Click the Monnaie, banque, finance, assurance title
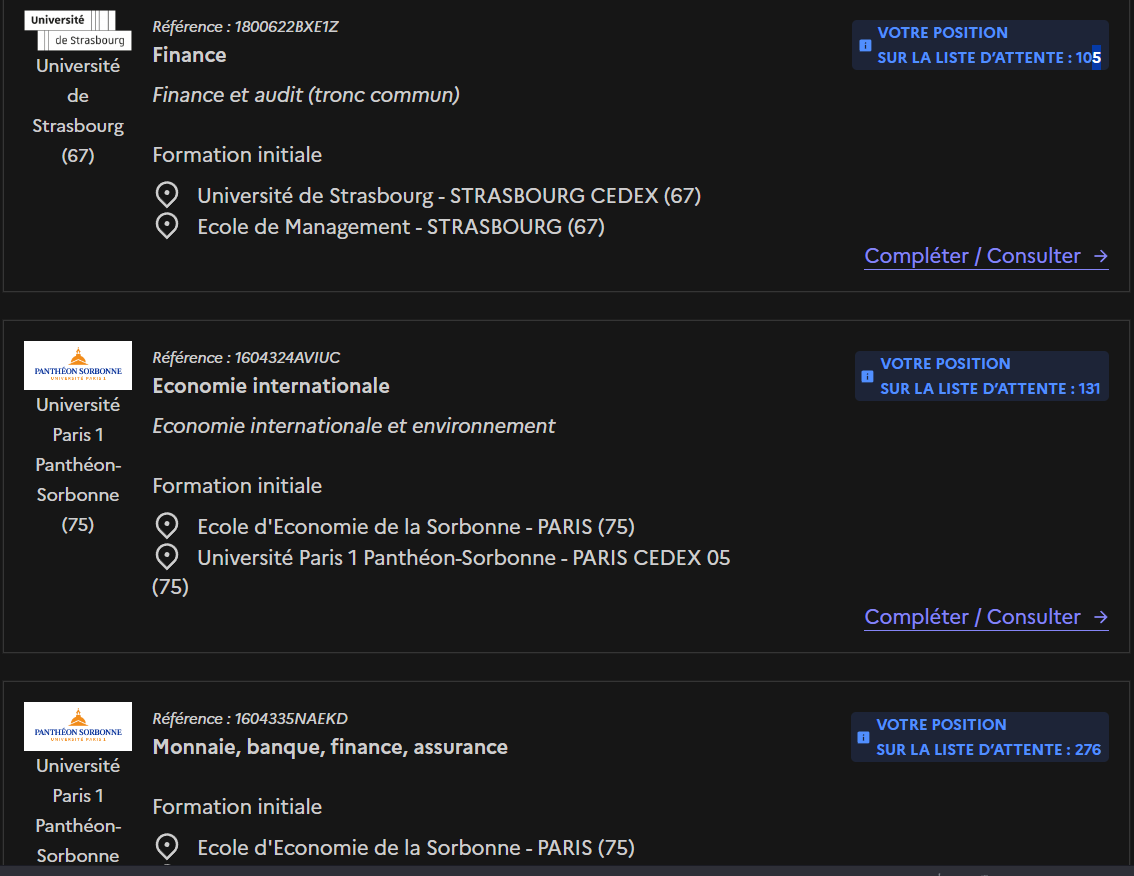This screenshot has width=1134, height=876. pyautogui.click(x=331, y=747)
